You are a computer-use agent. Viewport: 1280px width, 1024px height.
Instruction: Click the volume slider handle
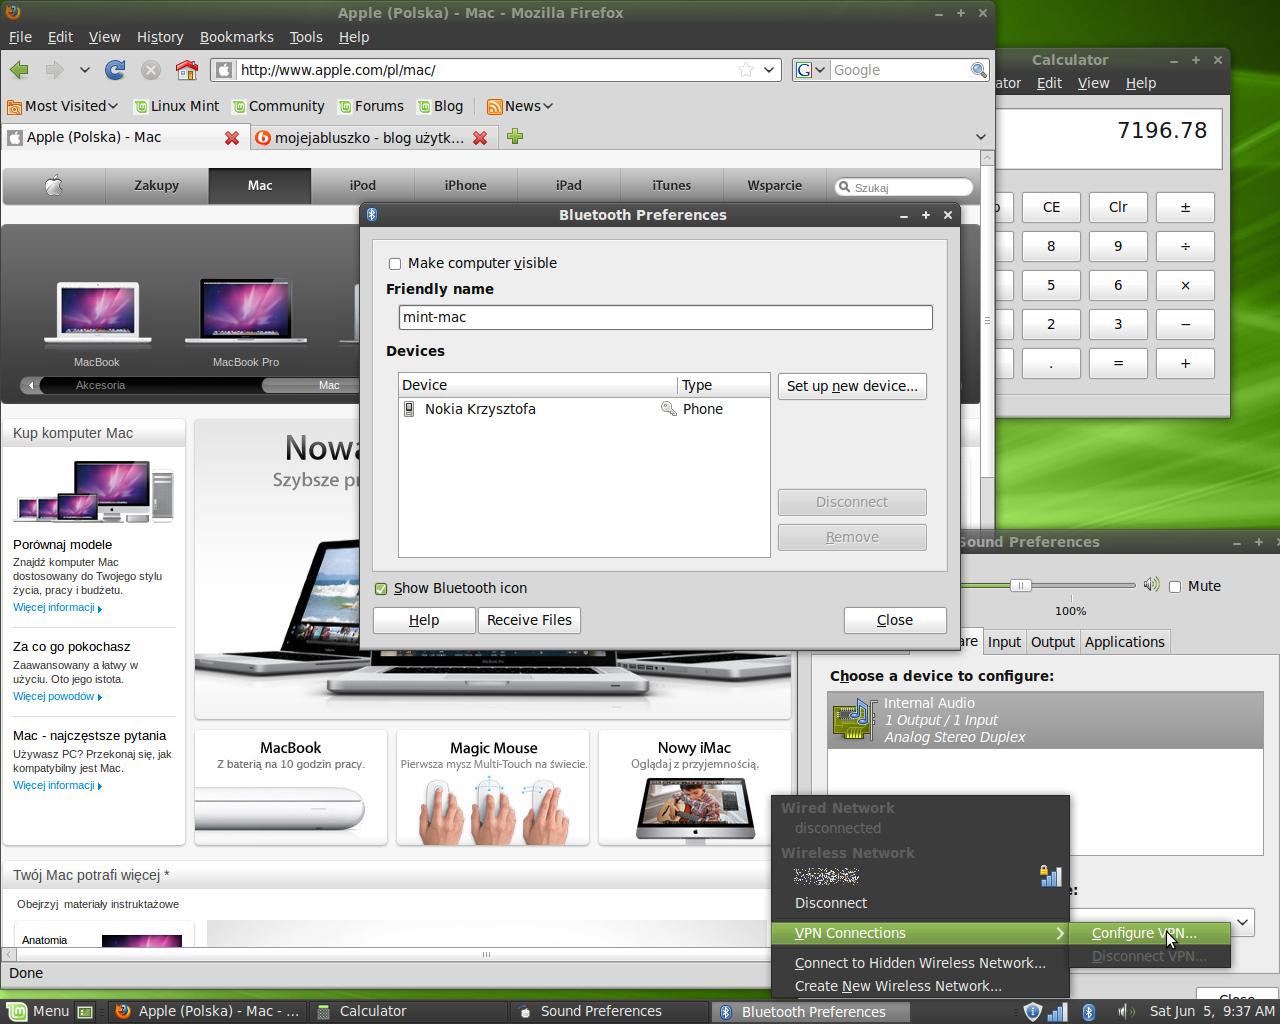pos(1020,585)
